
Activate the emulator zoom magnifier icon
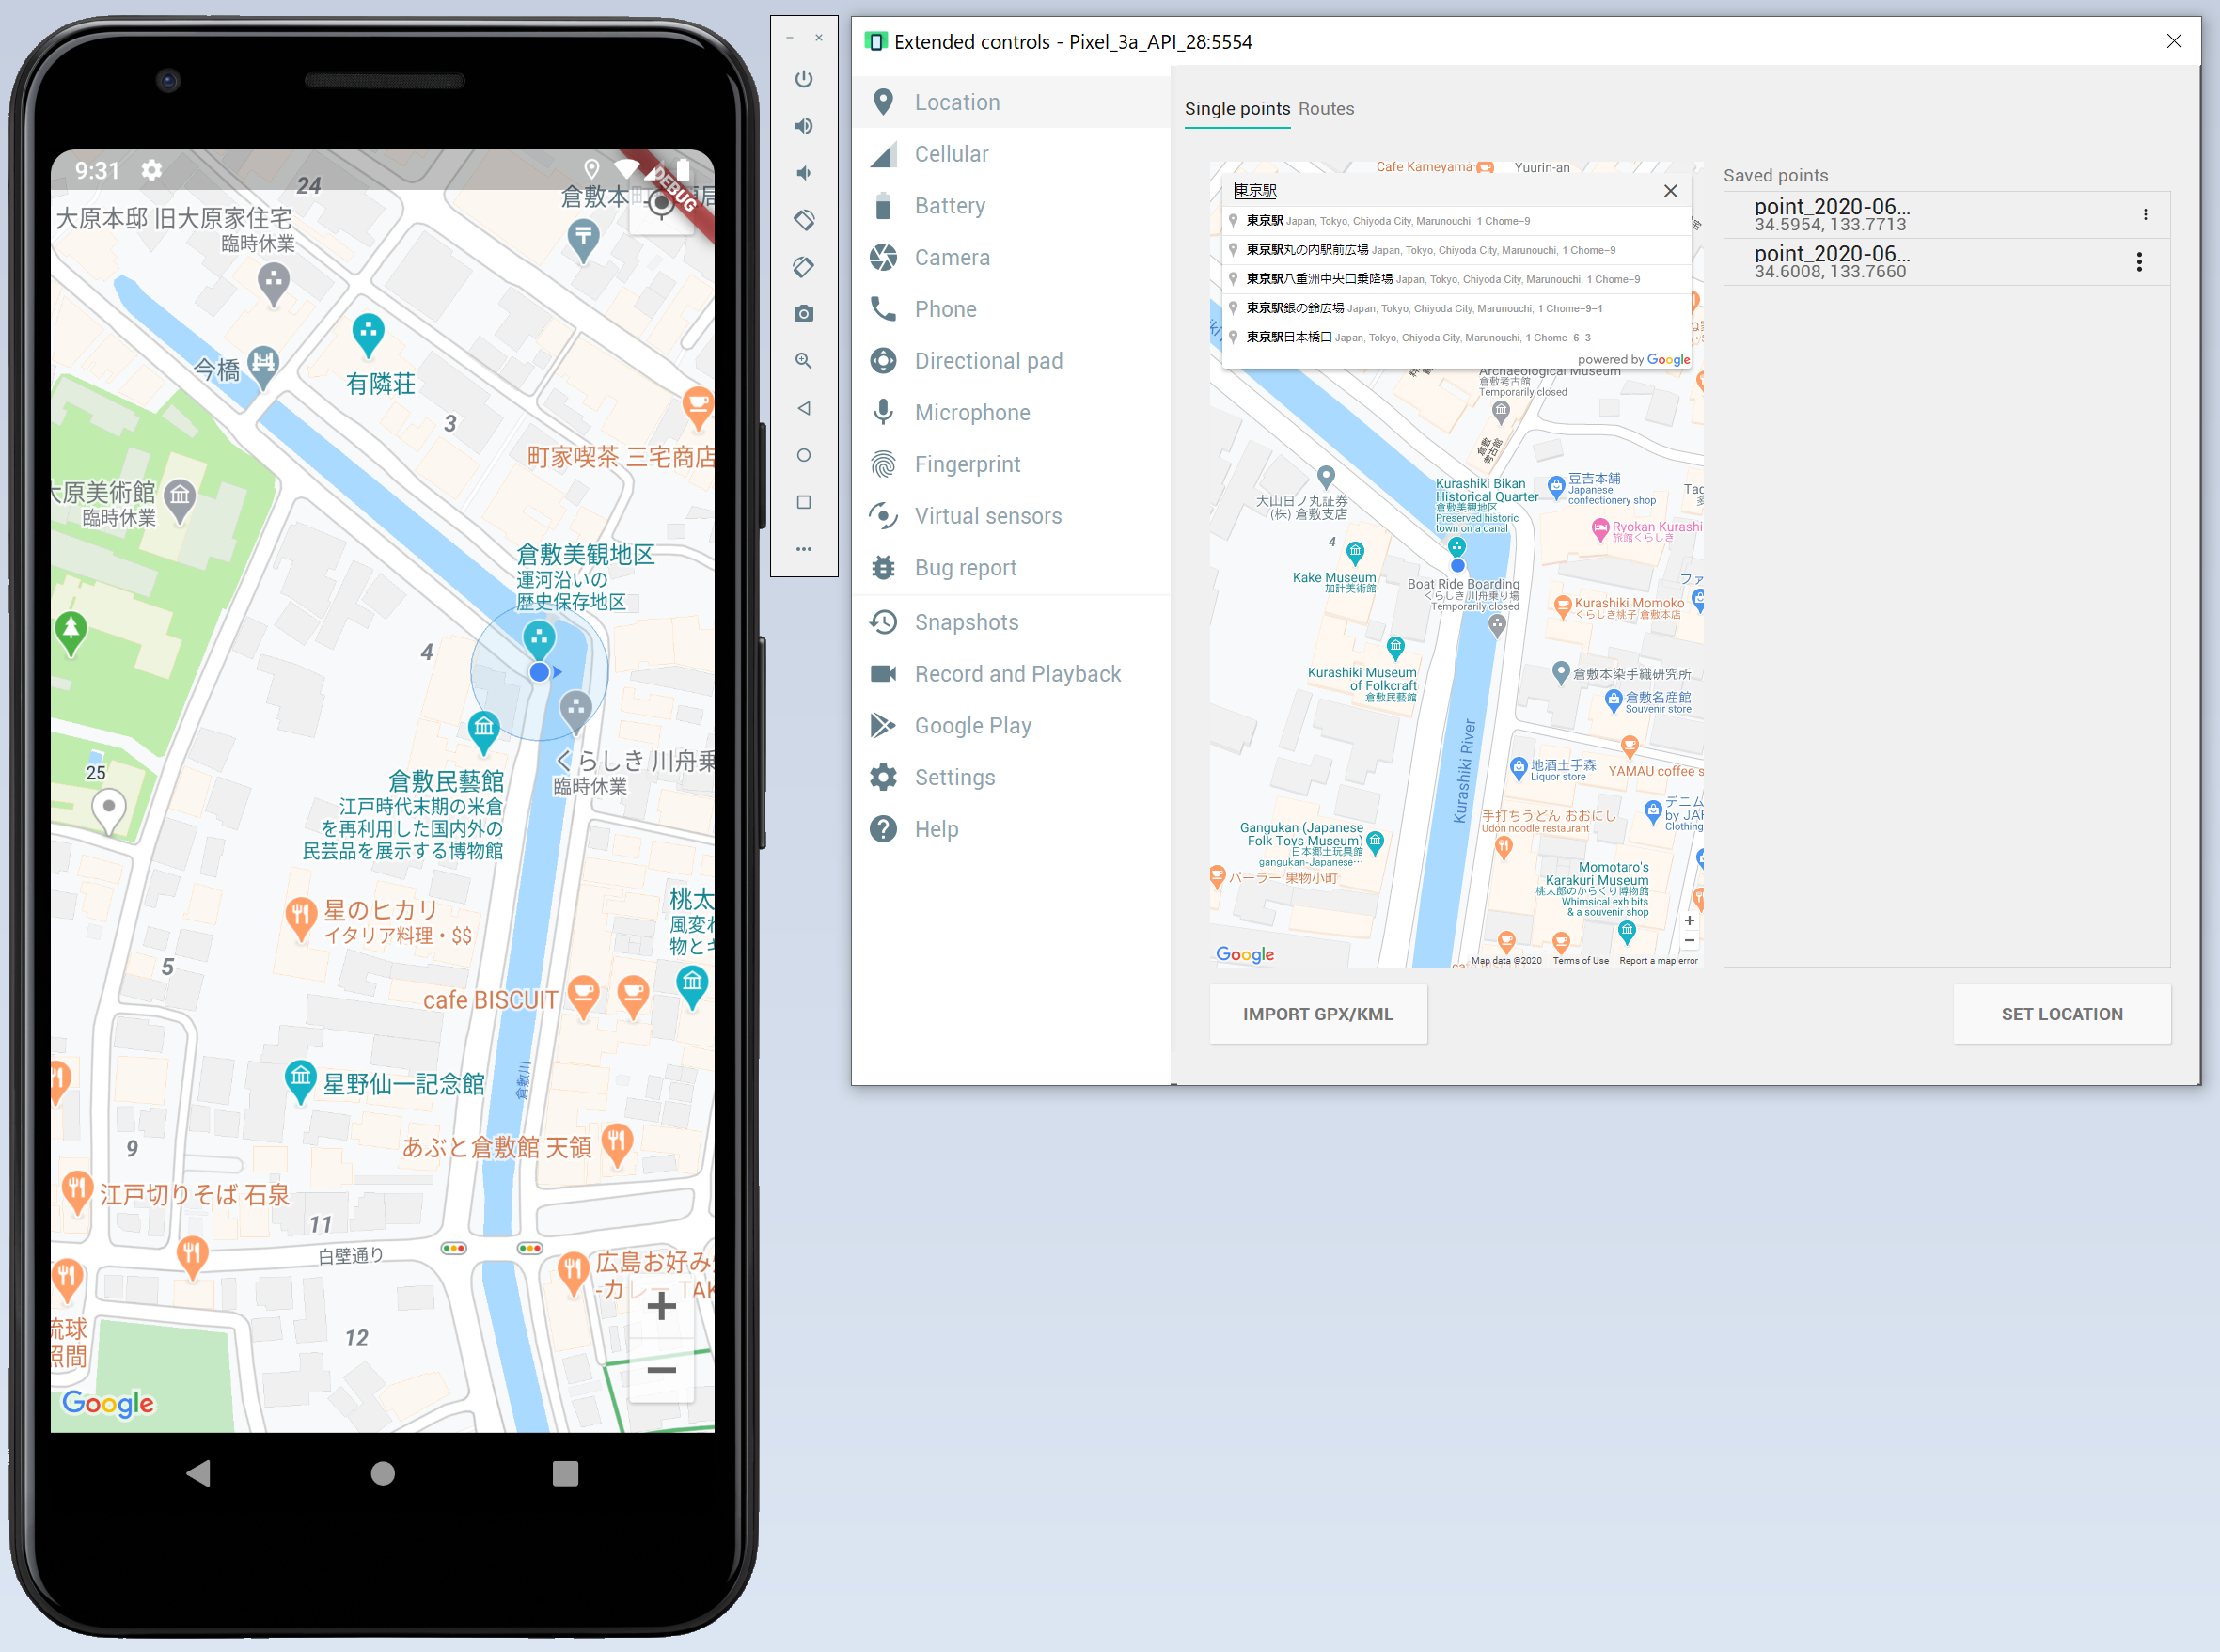pos(804,361)
